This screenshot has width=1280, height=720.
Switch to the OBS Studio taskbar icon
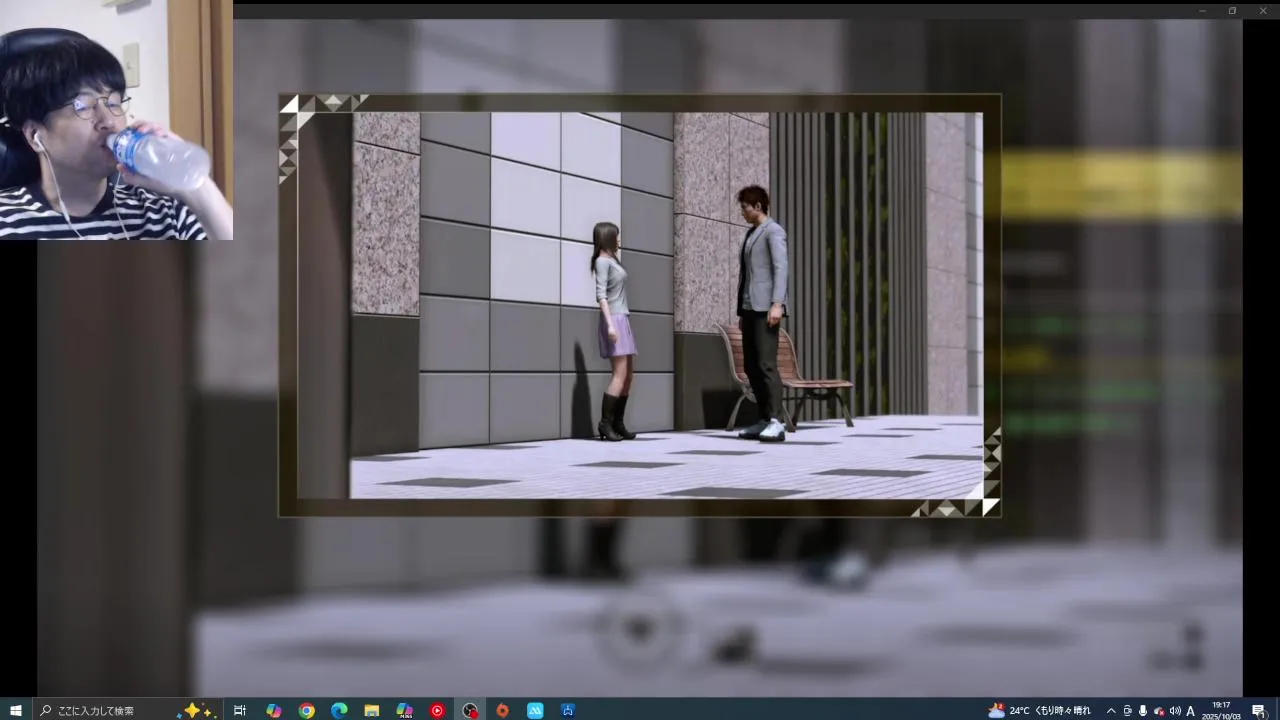[x=470, y=710]
